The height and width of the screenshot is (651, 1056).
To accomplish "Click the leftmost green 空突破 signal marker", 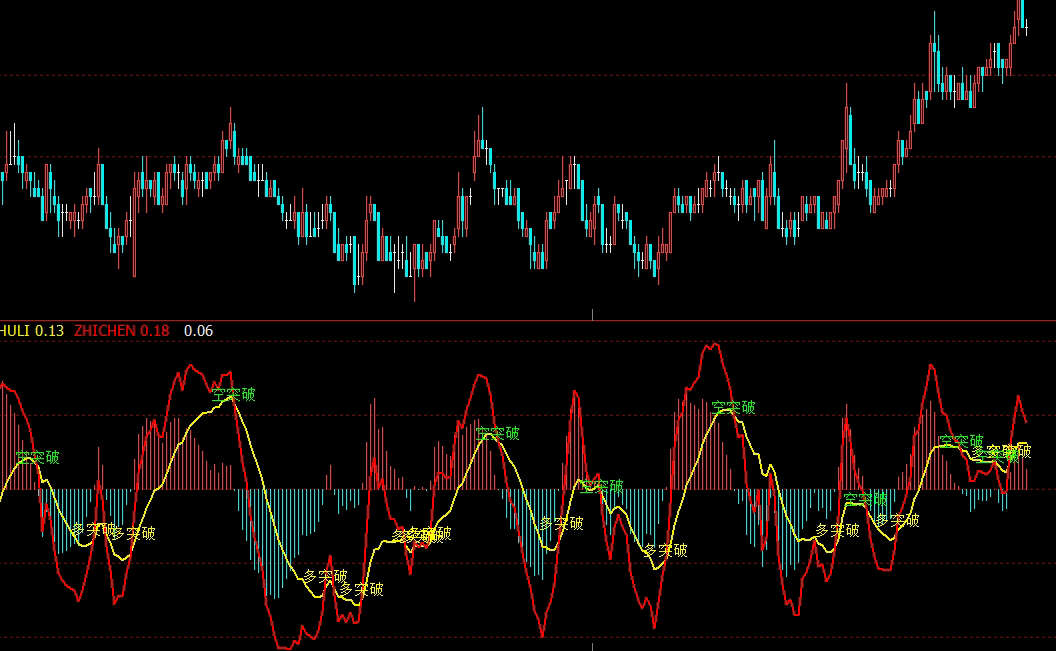I will point(37,458).
